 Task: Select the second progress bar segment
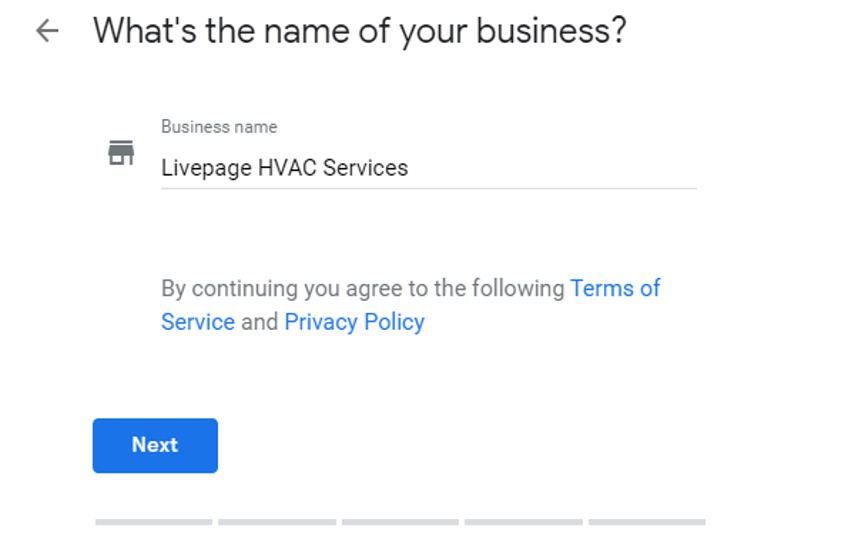pyautogui.click(x=277, y=522)
